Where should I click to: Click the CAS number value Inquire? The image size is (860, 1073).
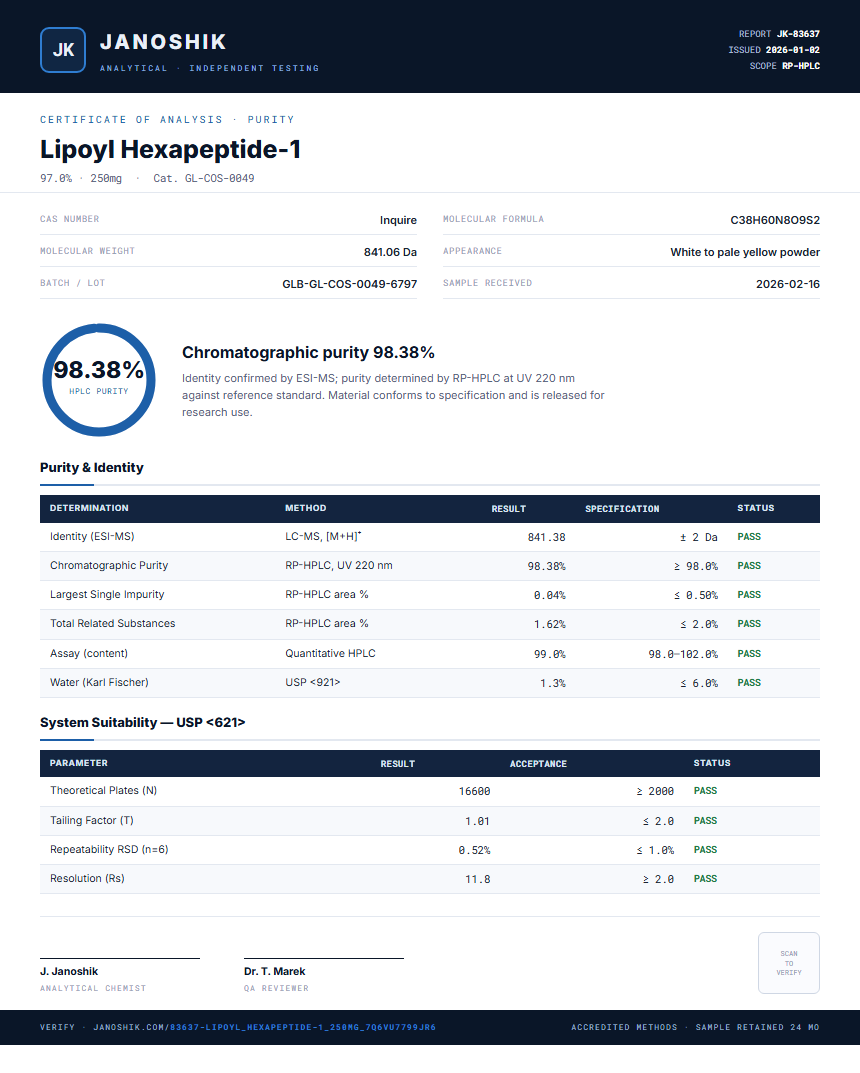point(398,220)
